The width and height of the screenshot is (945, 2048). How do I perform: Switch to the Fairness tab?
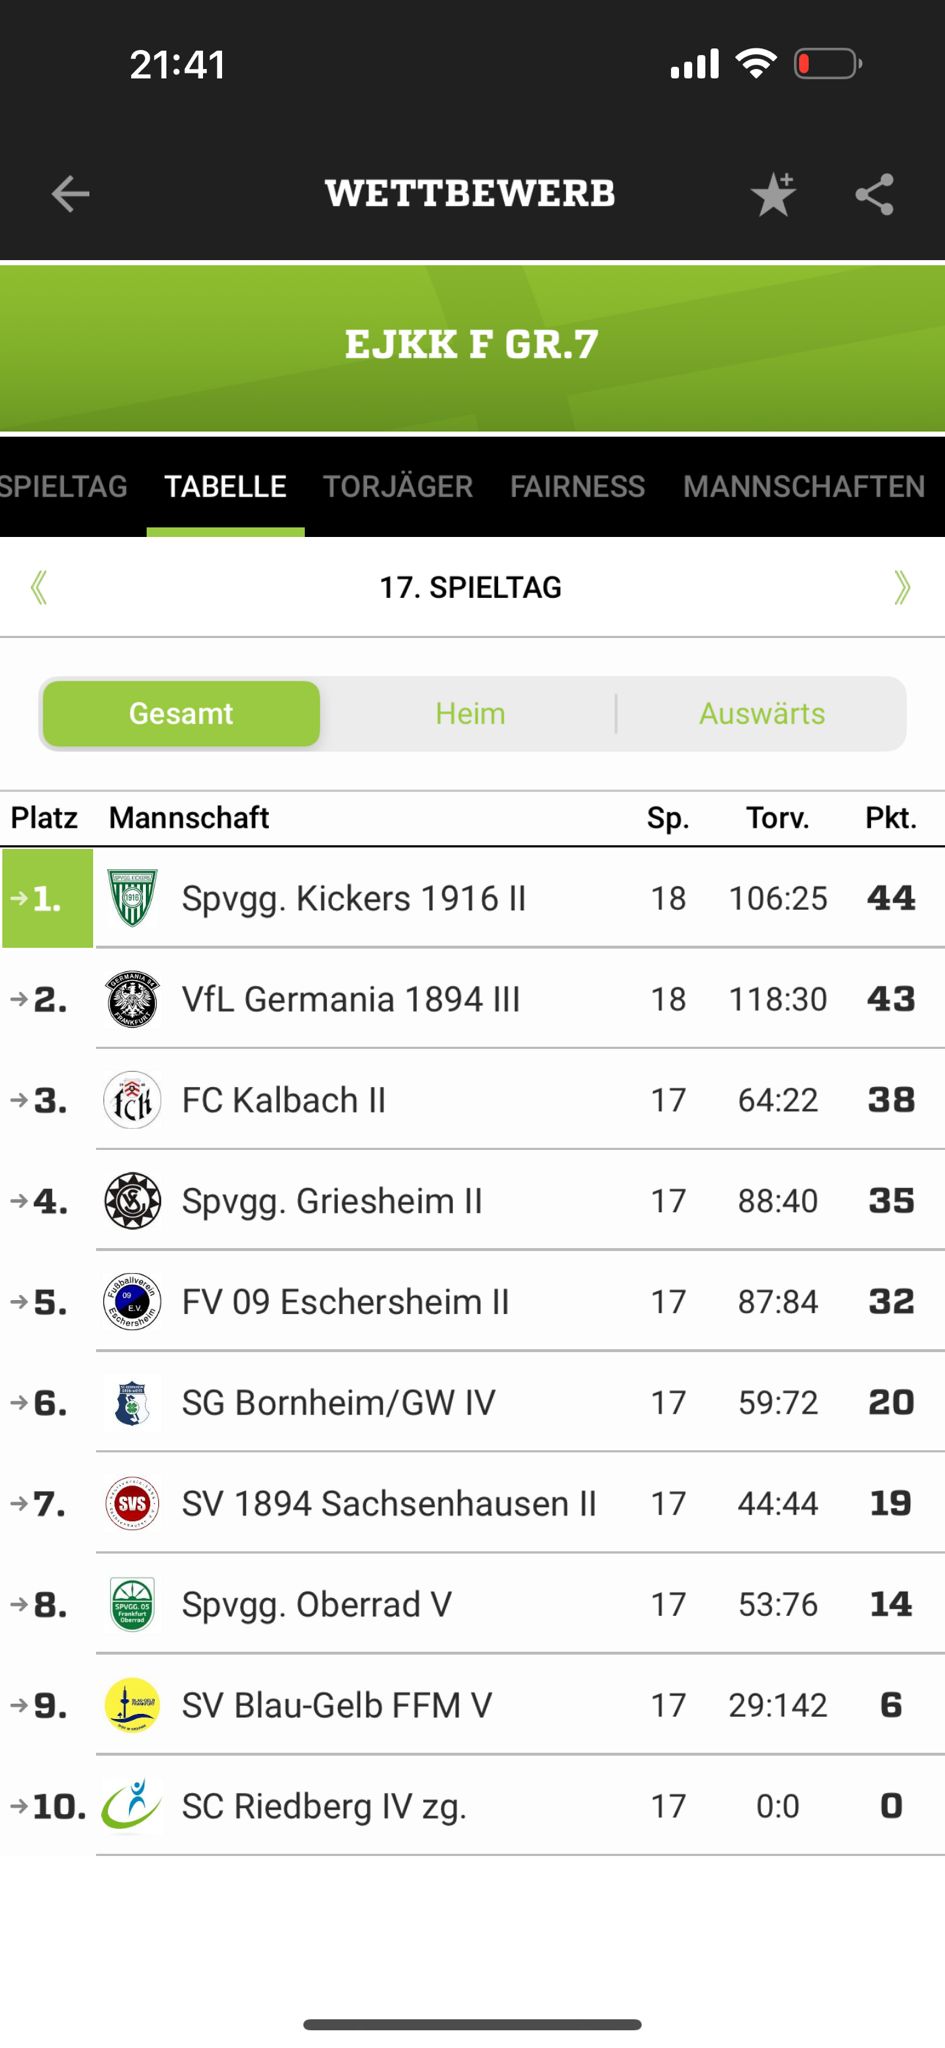click(x=578, y=486)
